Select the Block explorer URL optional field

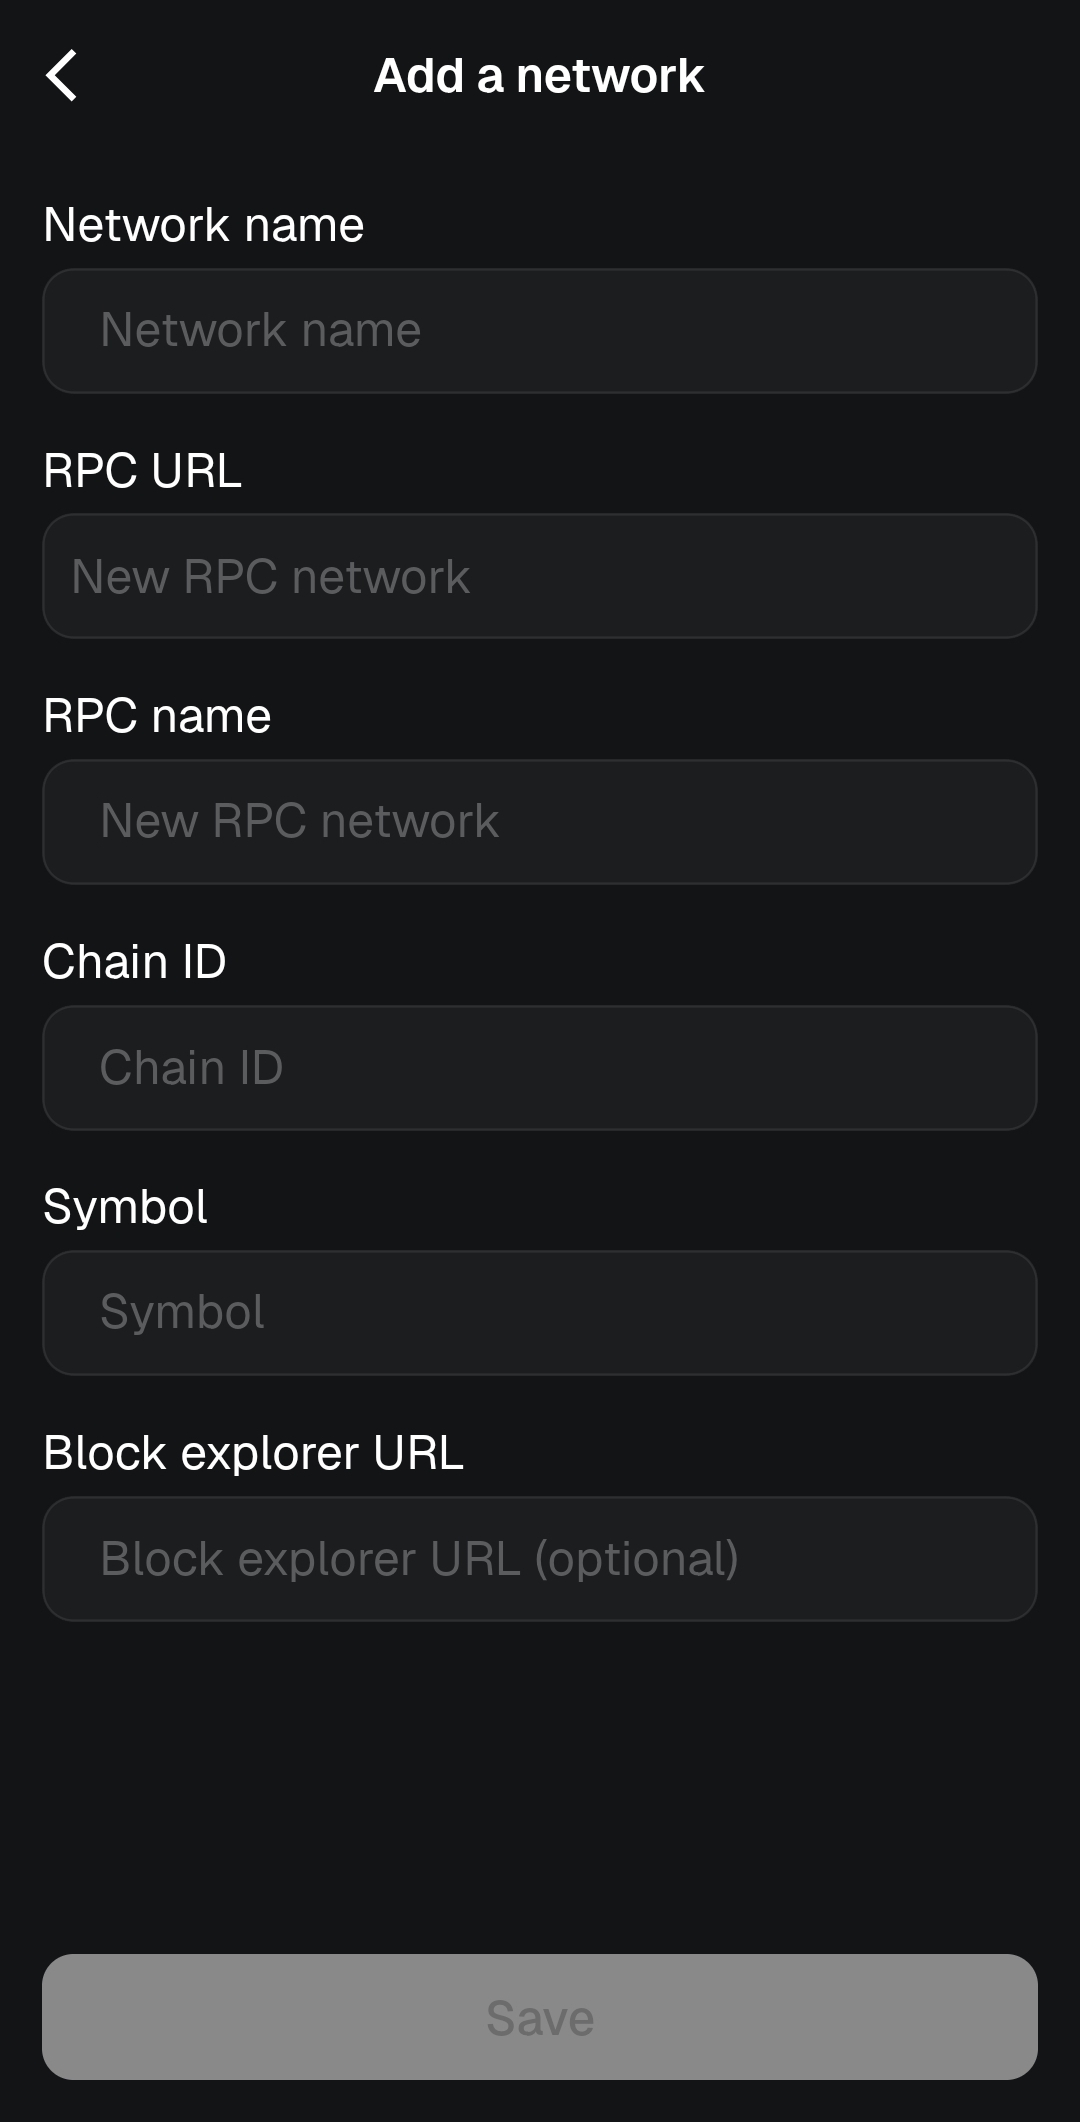pyautogui.click(x=540, y=1559)
